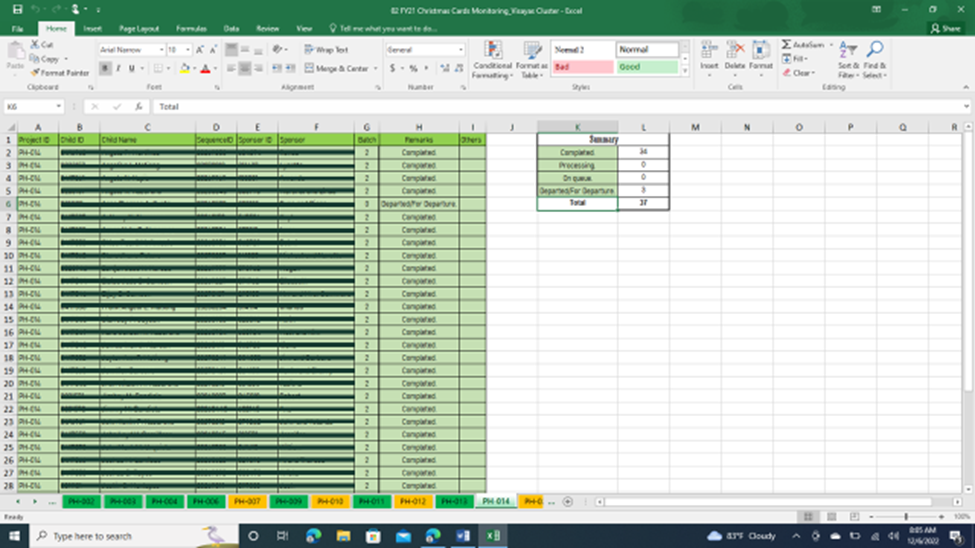
Task: Apply Percent Style format
Action: 413,68
